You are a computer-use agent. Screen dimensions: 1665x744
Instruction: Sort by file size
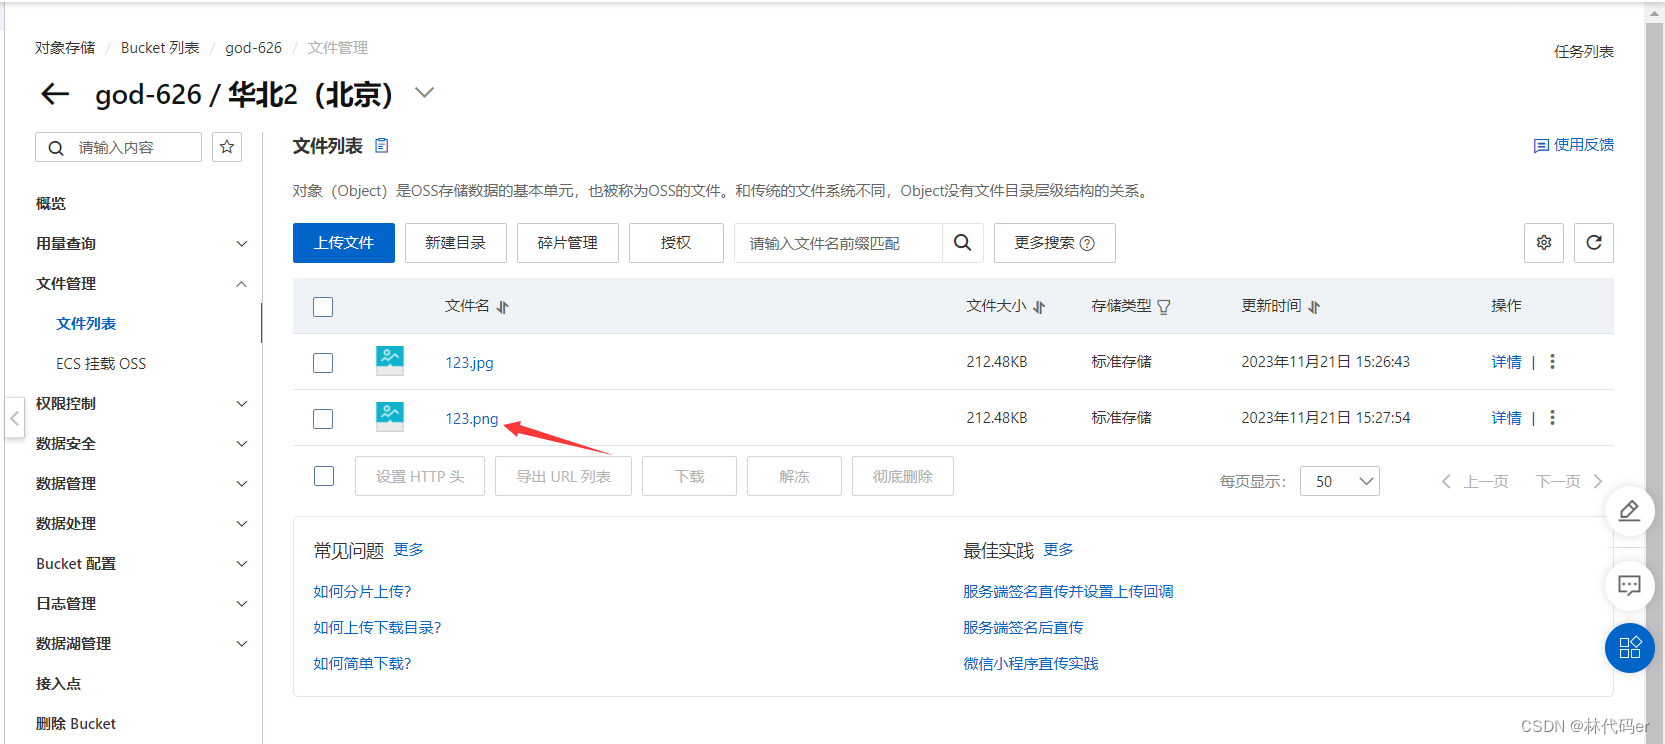coord(1039,307)
